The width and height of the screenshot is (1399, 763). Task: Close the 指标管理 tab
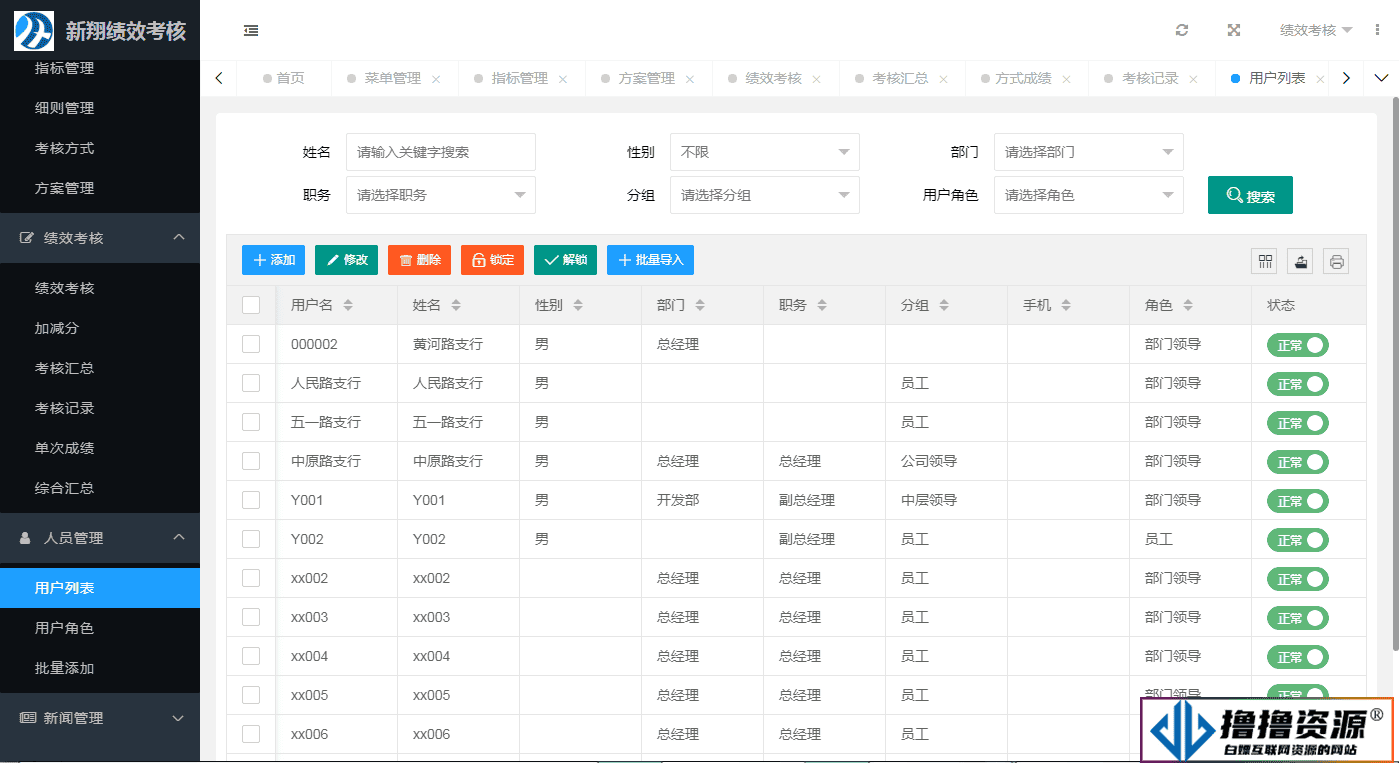563,79
